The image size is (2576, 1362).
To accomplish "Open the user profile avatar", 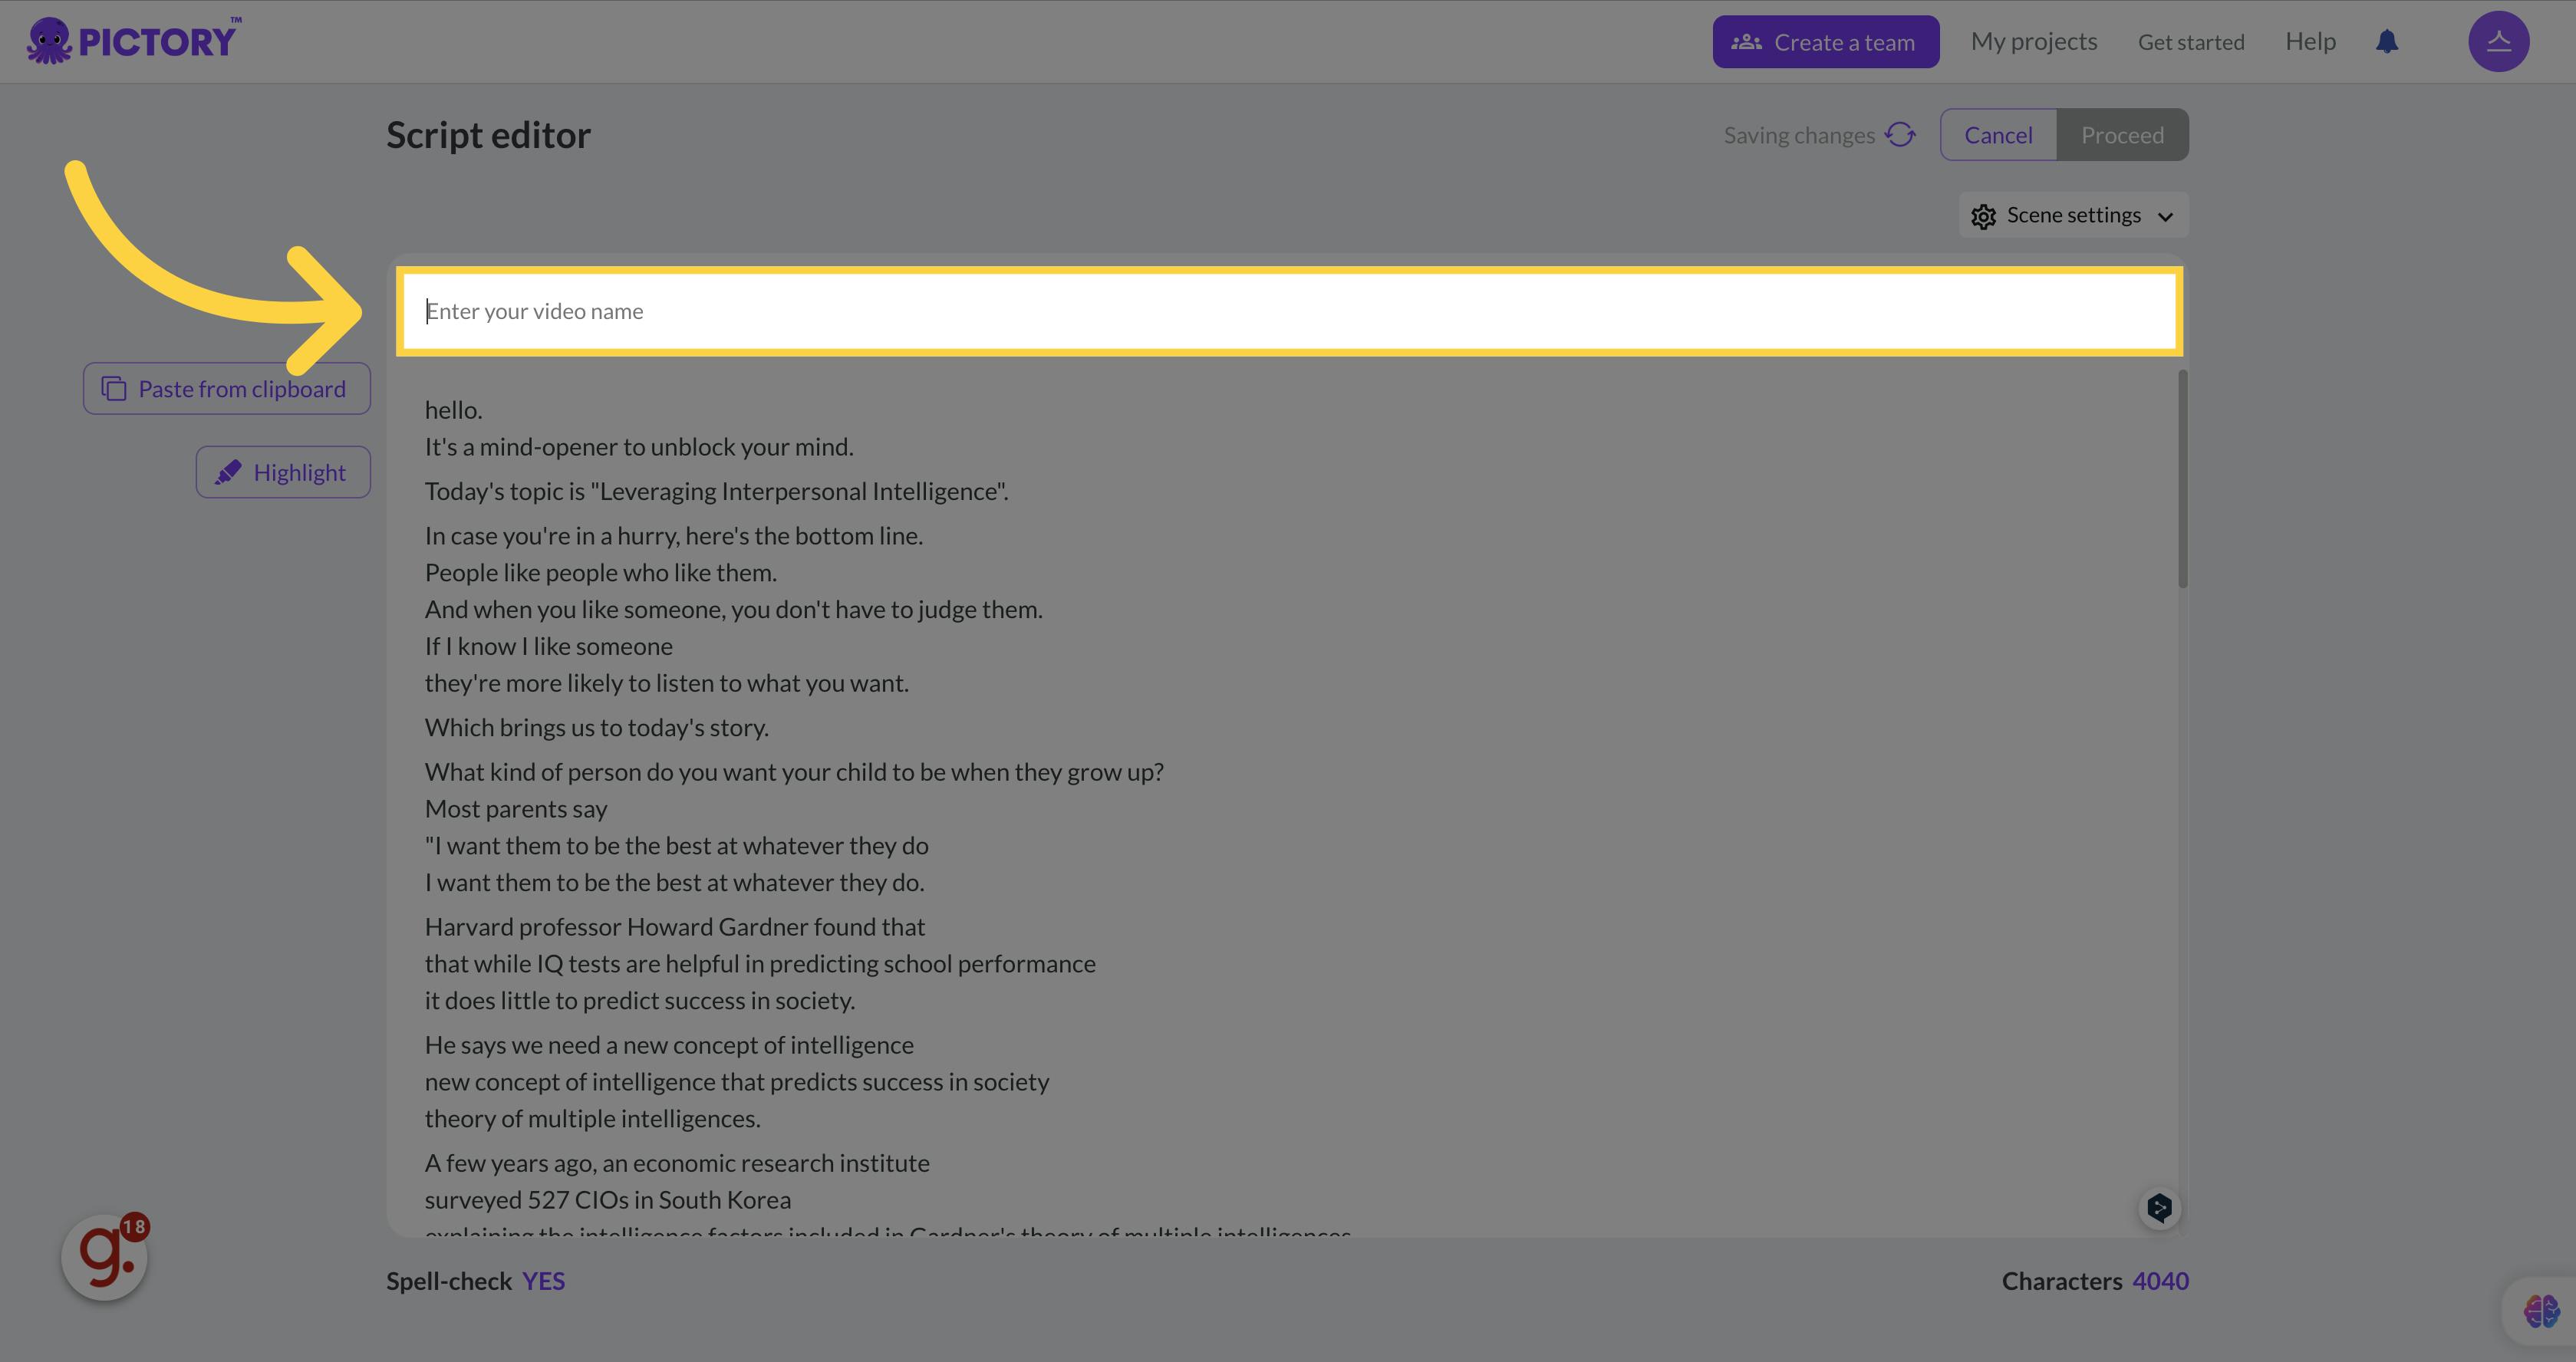I will 2498,41.
